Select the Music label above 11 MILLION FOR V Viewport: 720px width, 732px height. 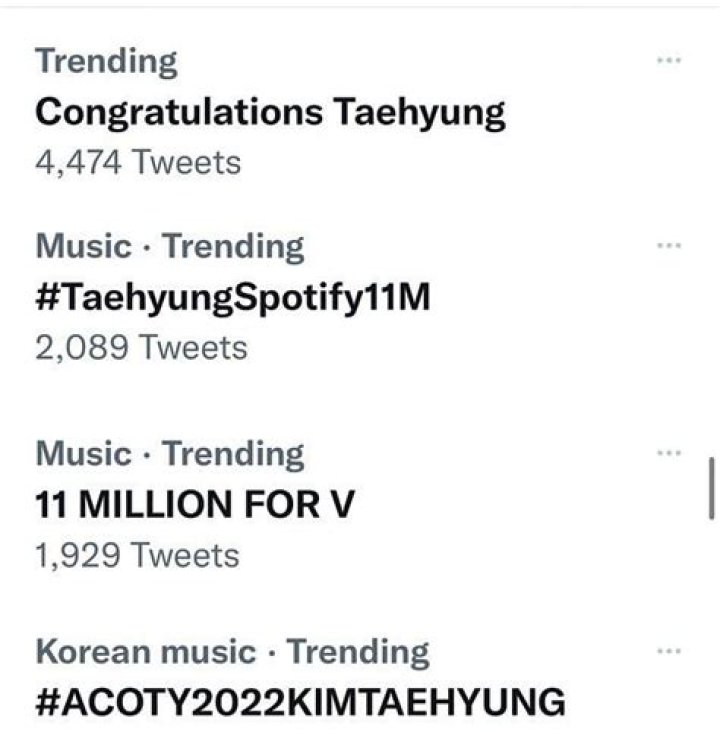coord(83,454)
